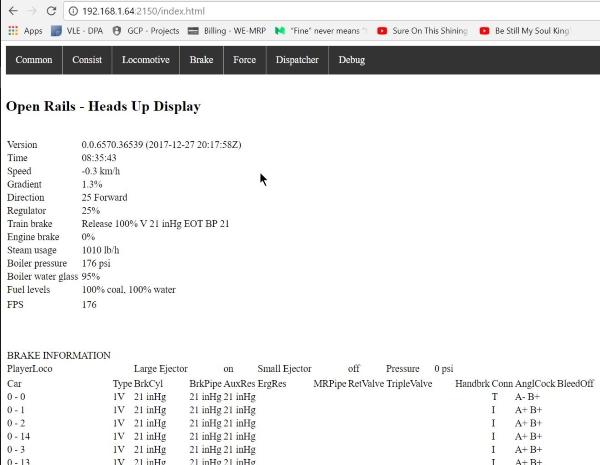Open the VLE - DPA bookmark
The height and width of the screenshot is (465, 600).
tap(77, 31)
